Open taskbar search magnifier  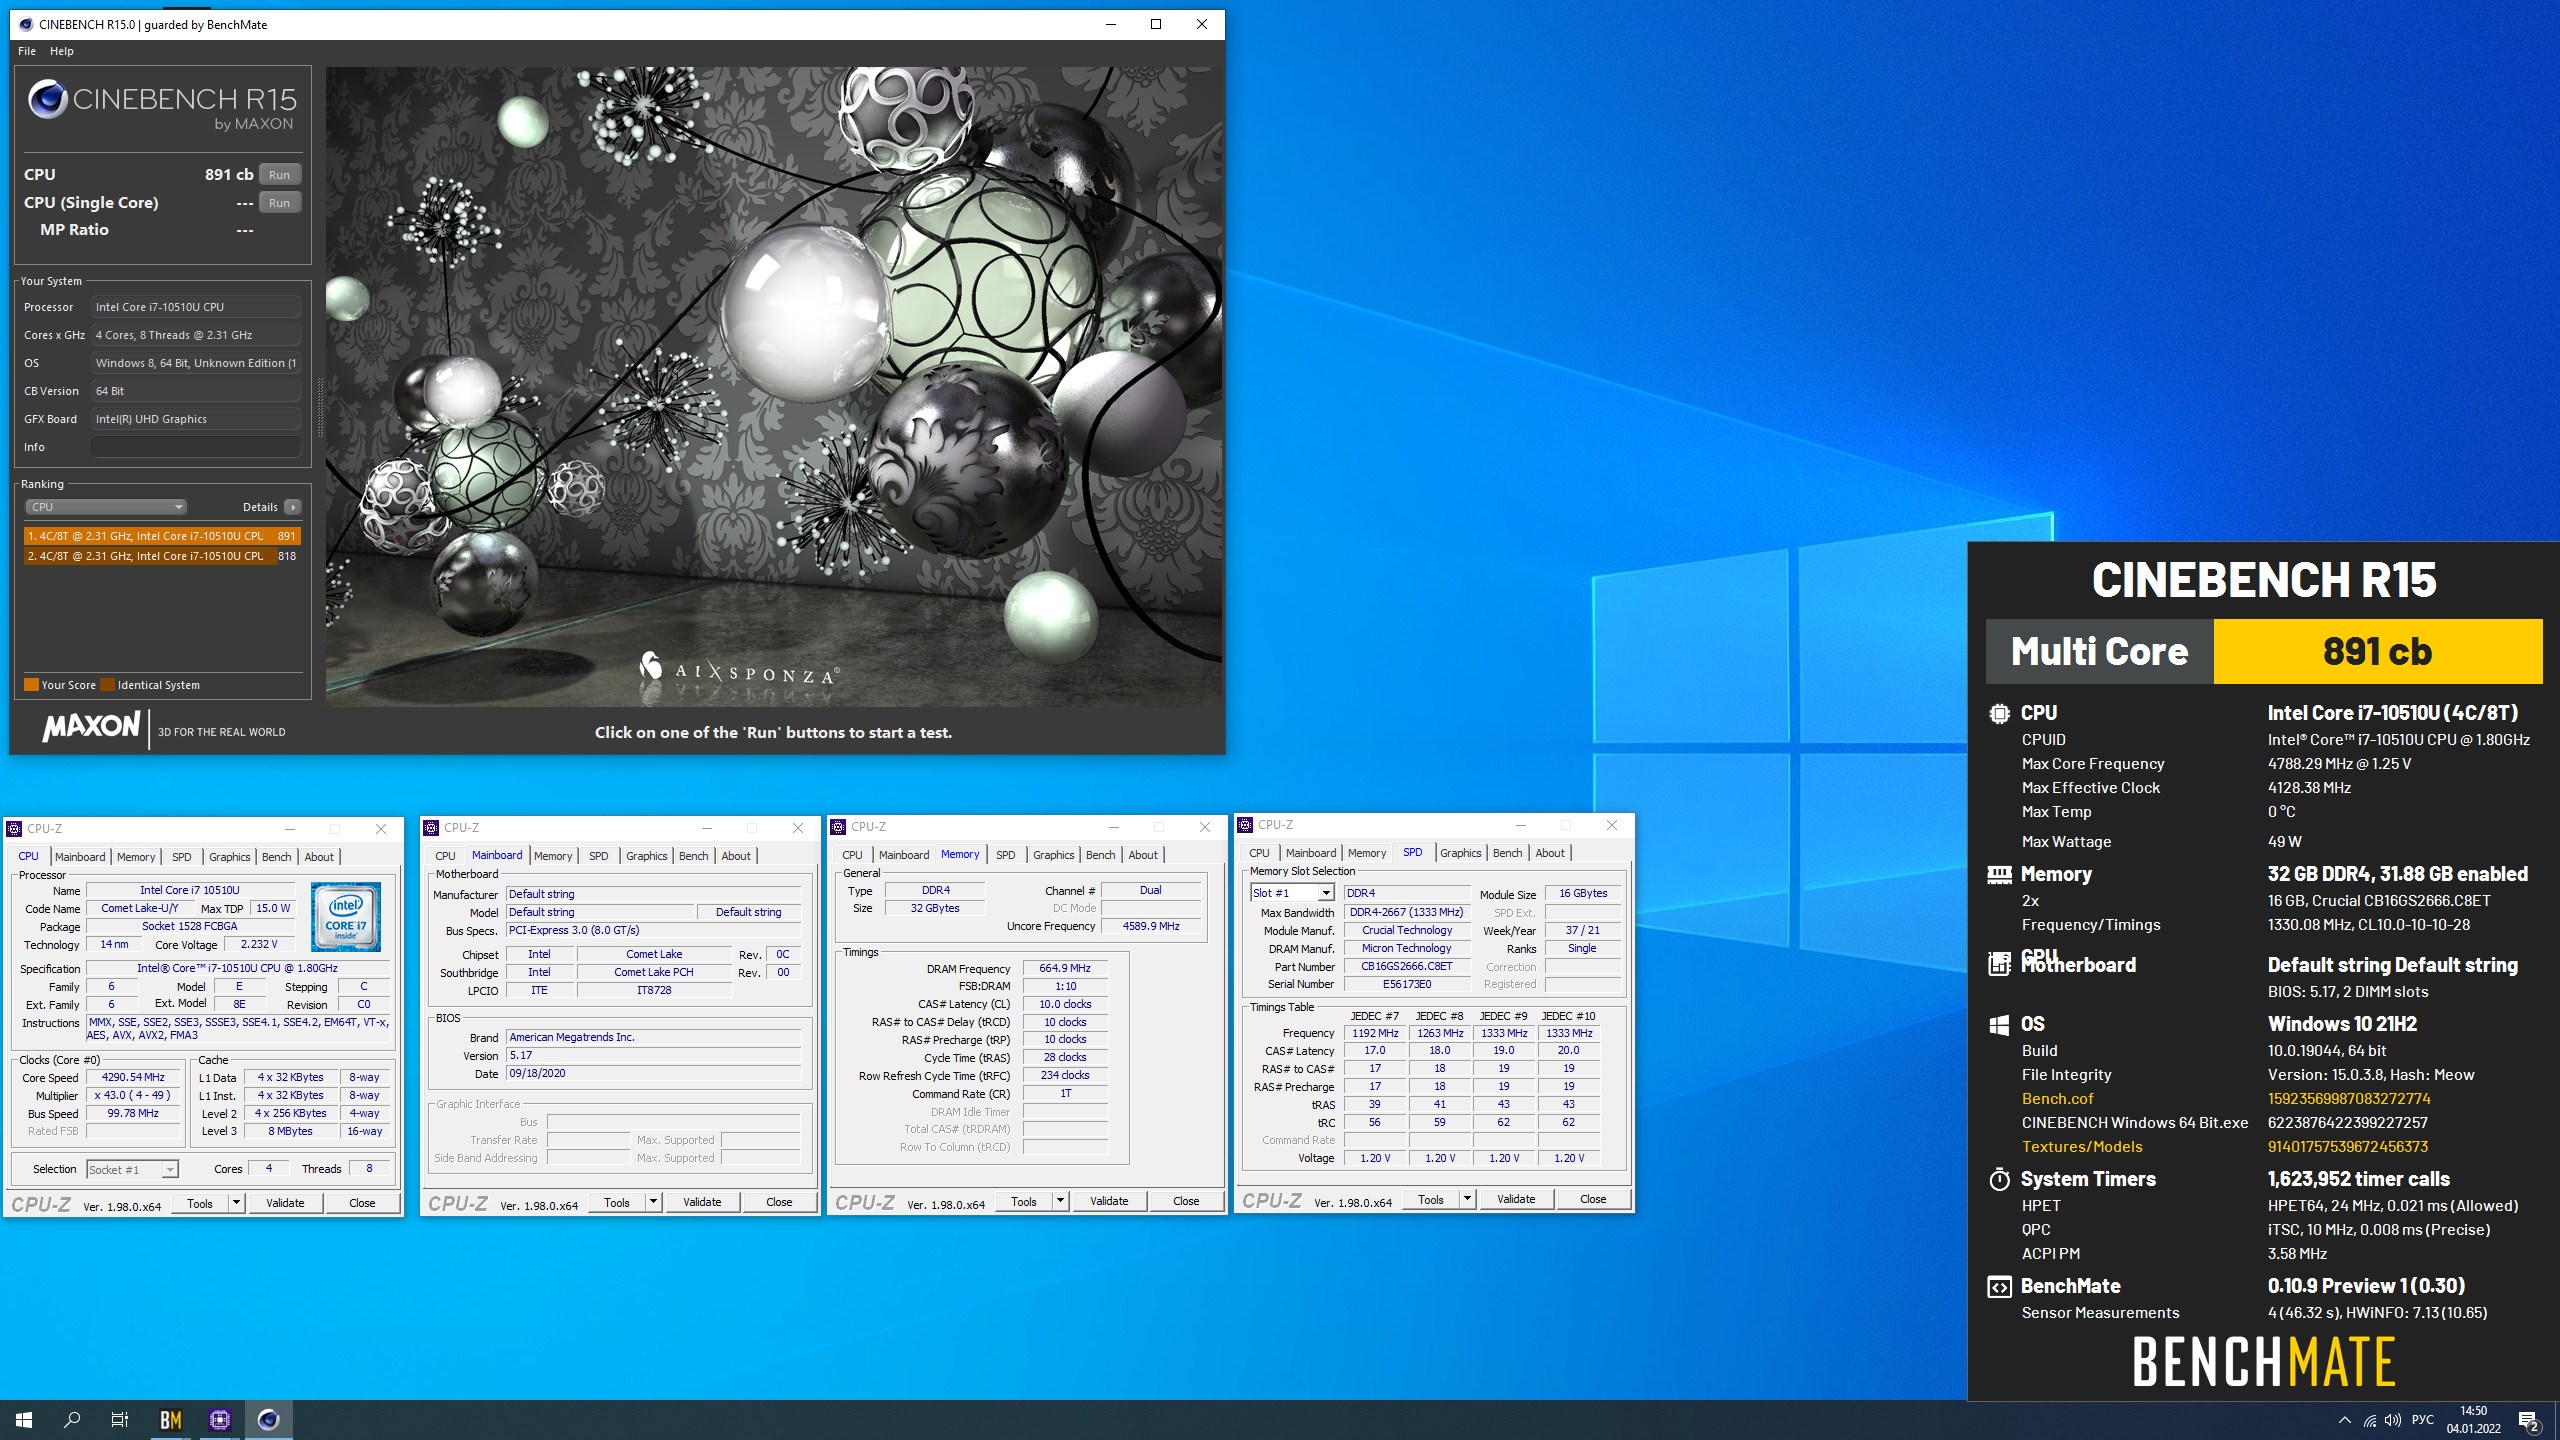pos(72,1419)
